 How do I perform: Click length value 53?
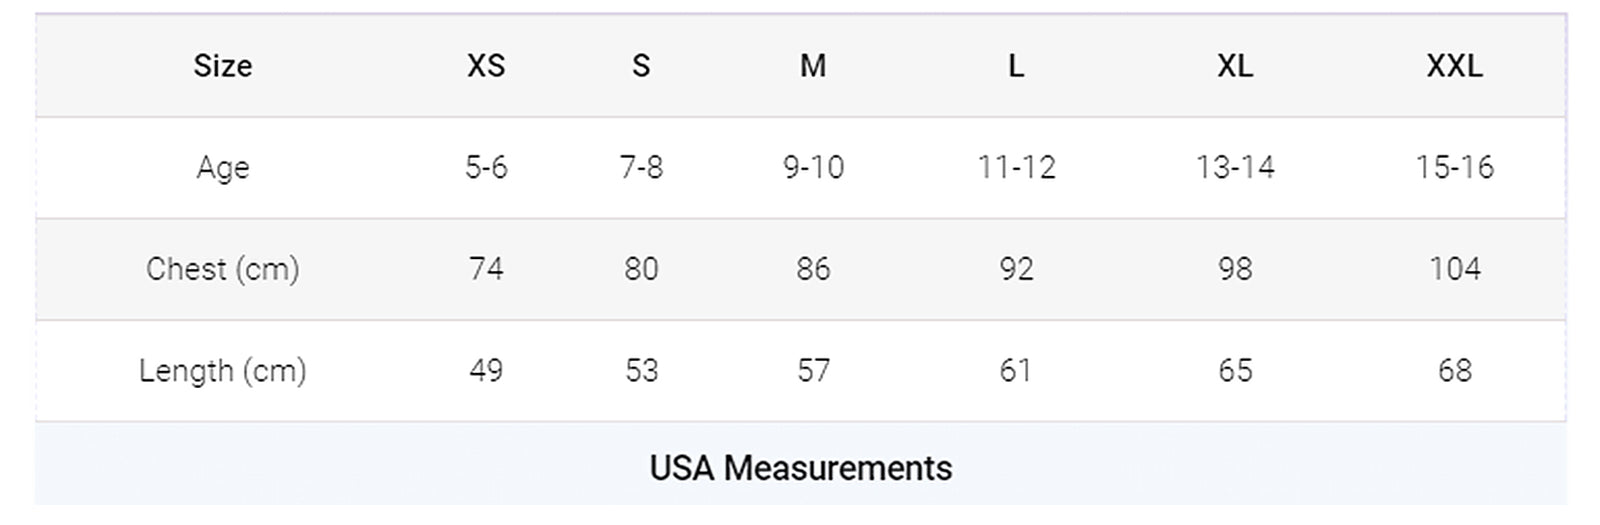[641, 371]
